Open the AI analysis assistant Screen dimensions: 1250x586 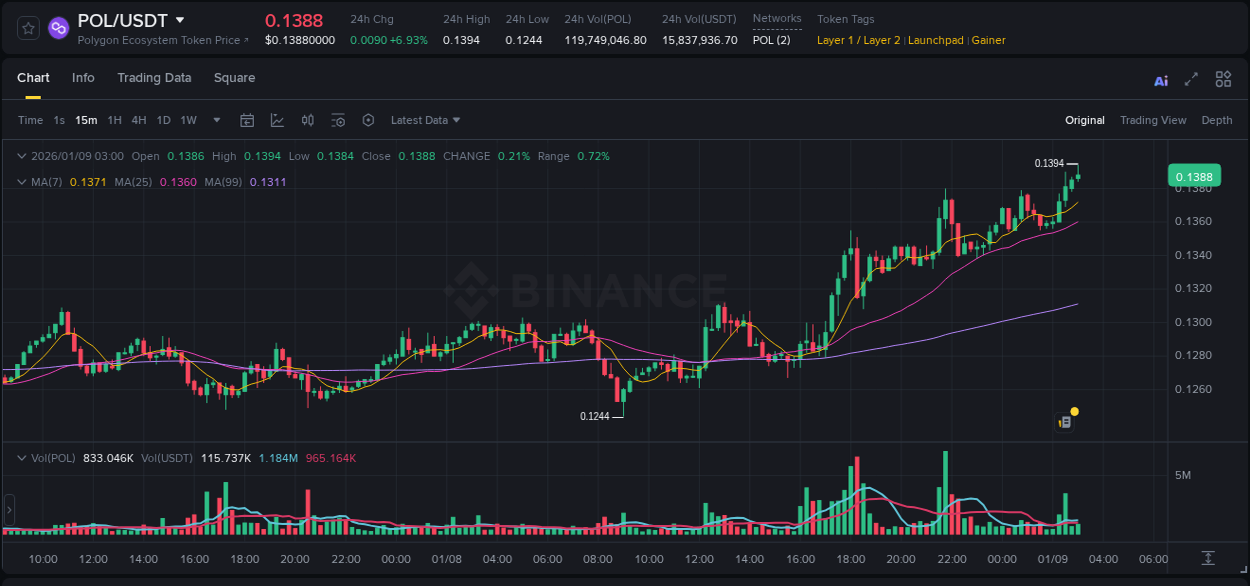(1161, 79)
